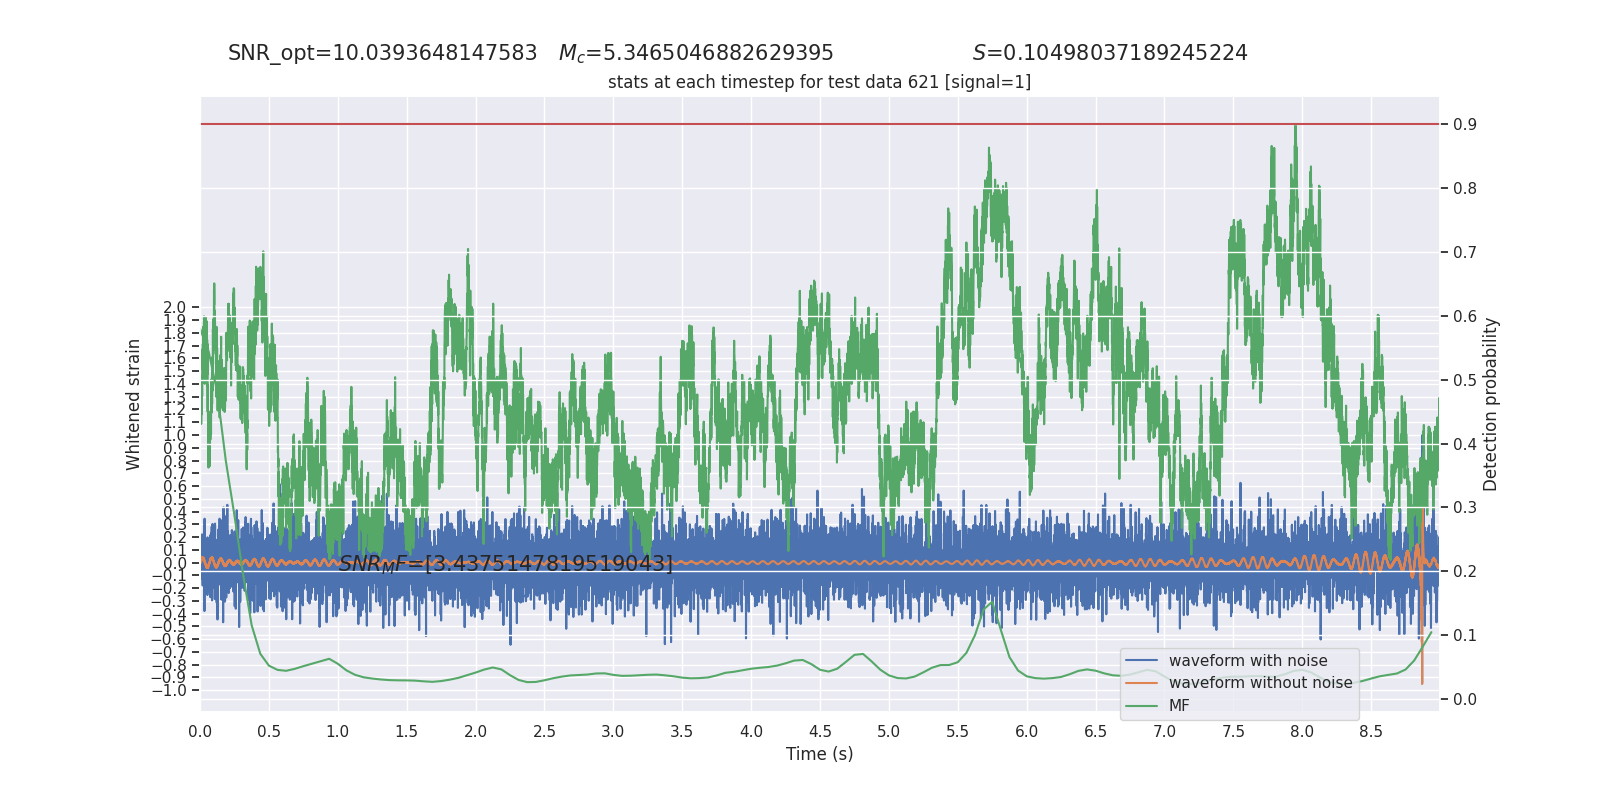Viewport: 1600px width, 800px height.
Task: Click the SNR_opt=10.0393648147583 title text
Action: [382, 53]
